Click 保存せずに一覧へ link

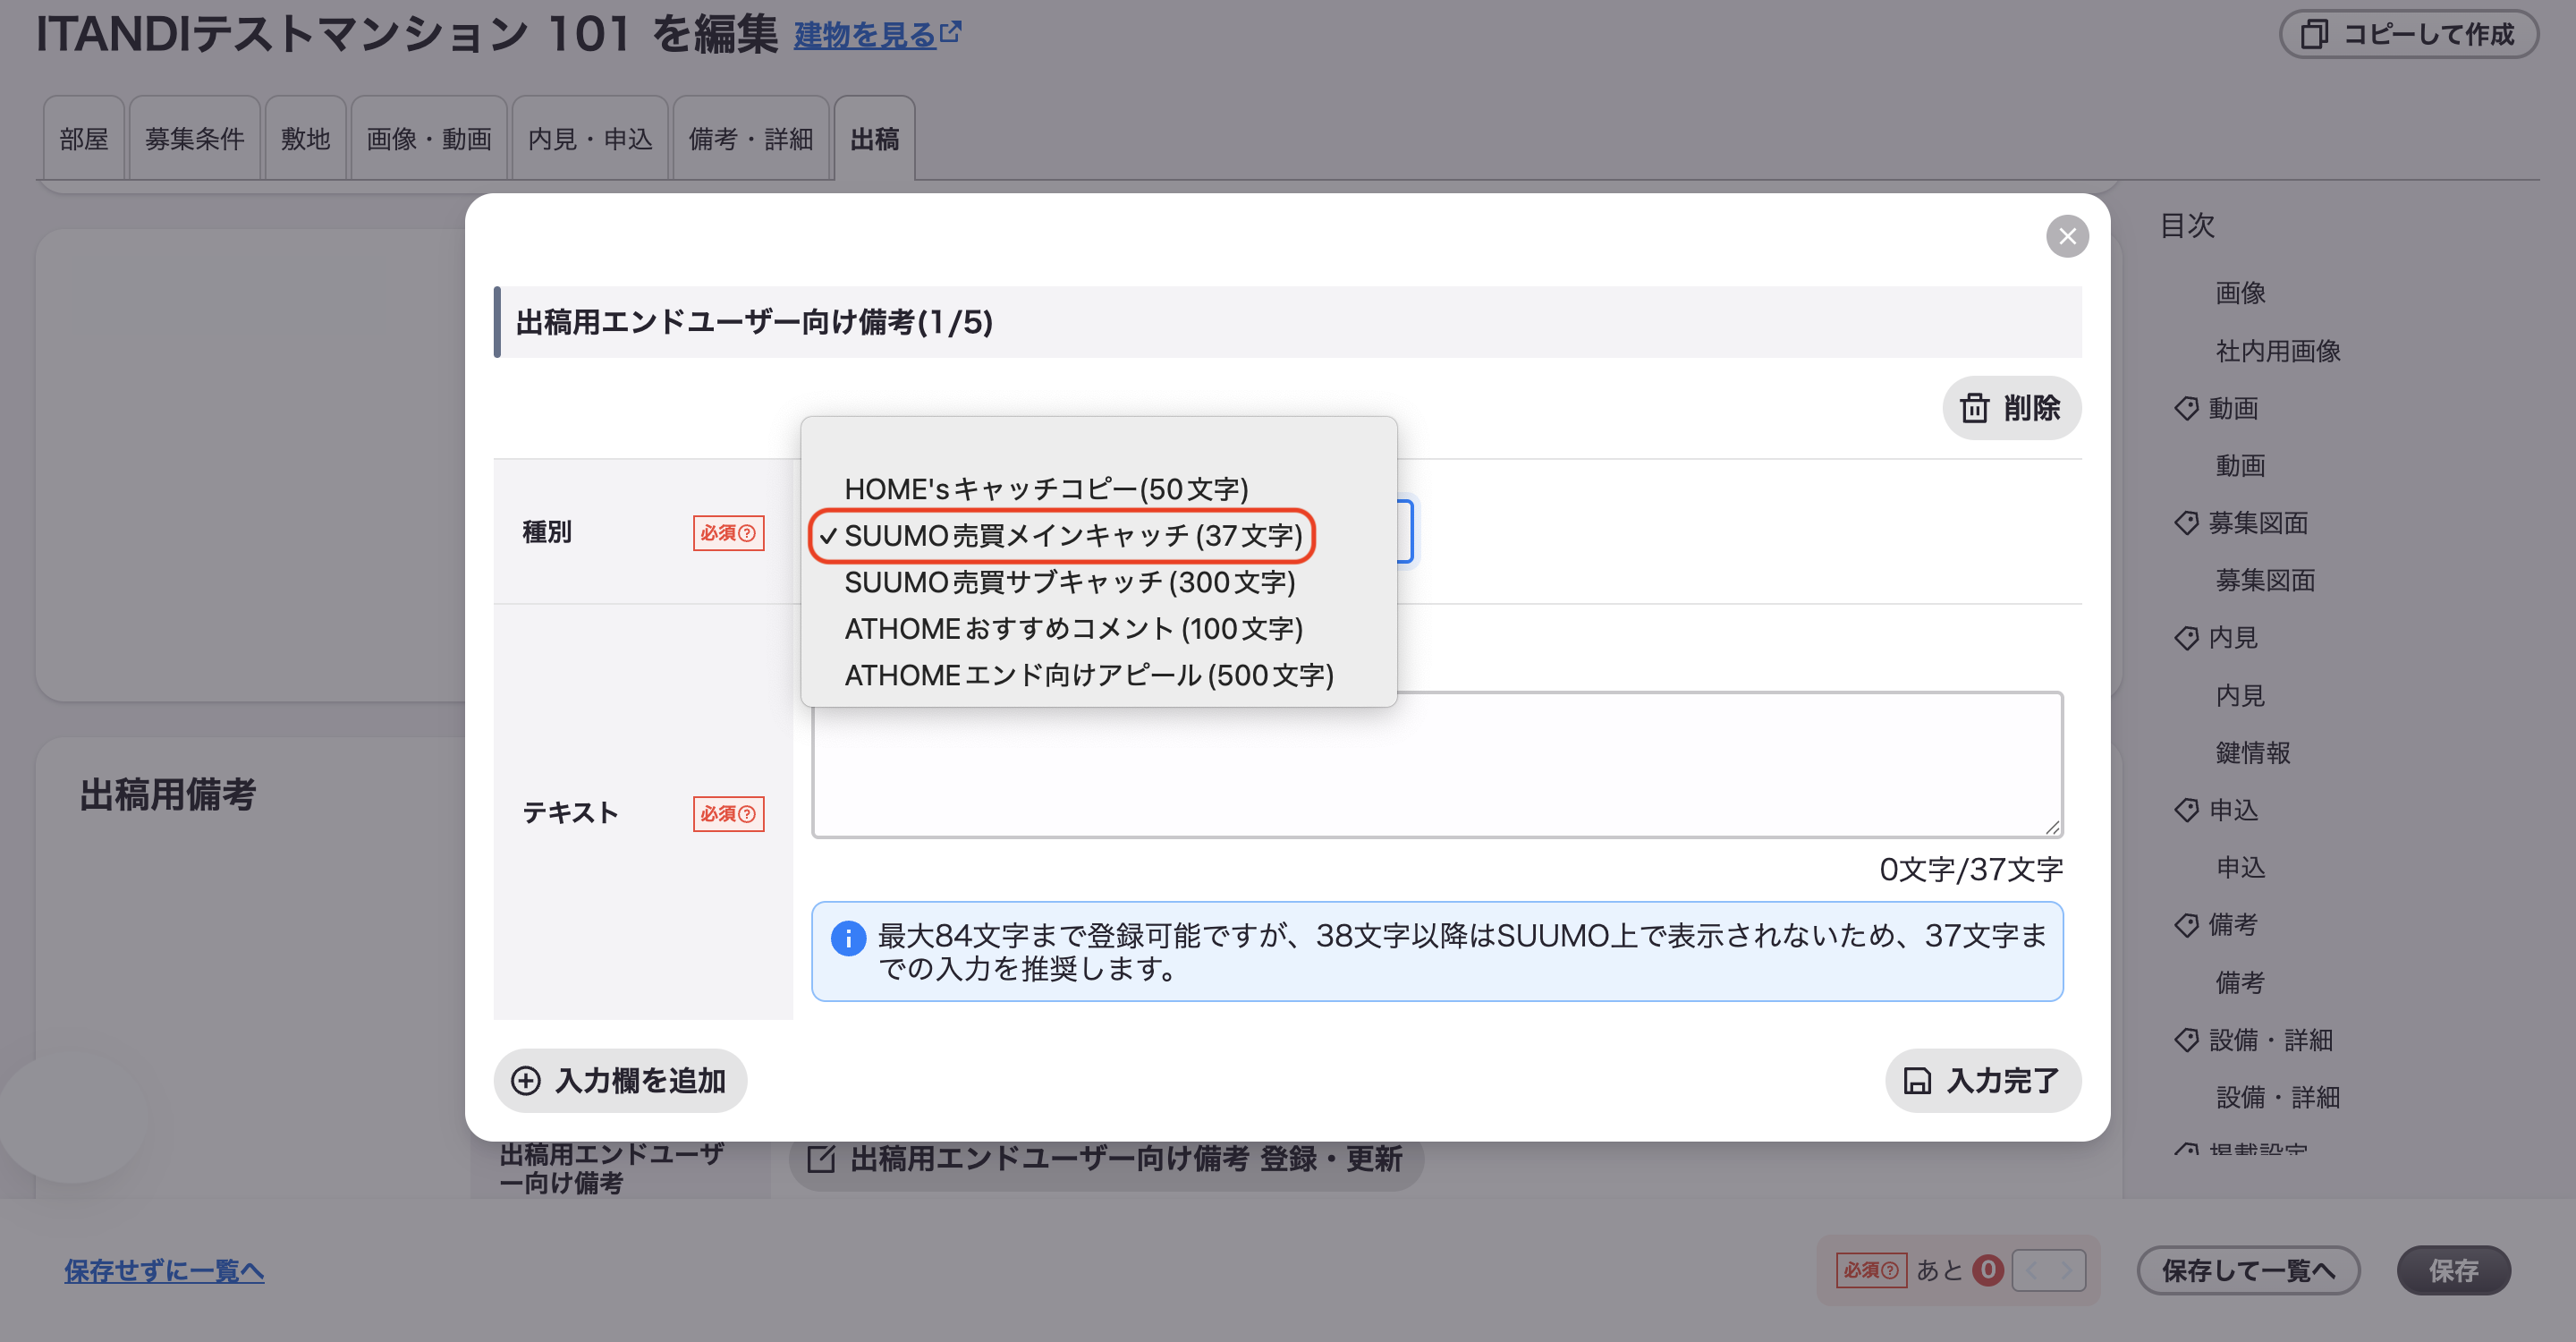[x=164, y=1271]
